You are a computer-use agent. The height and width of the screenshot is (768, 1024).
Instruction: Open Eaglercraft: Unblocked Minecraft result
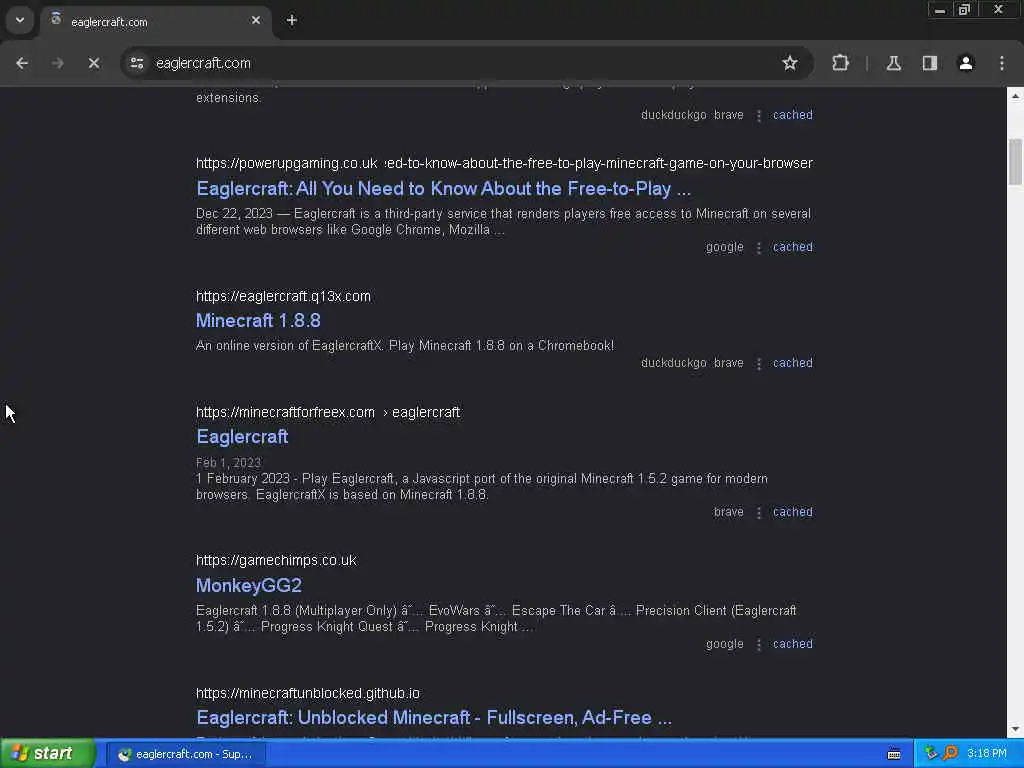(x=434, y=718)
